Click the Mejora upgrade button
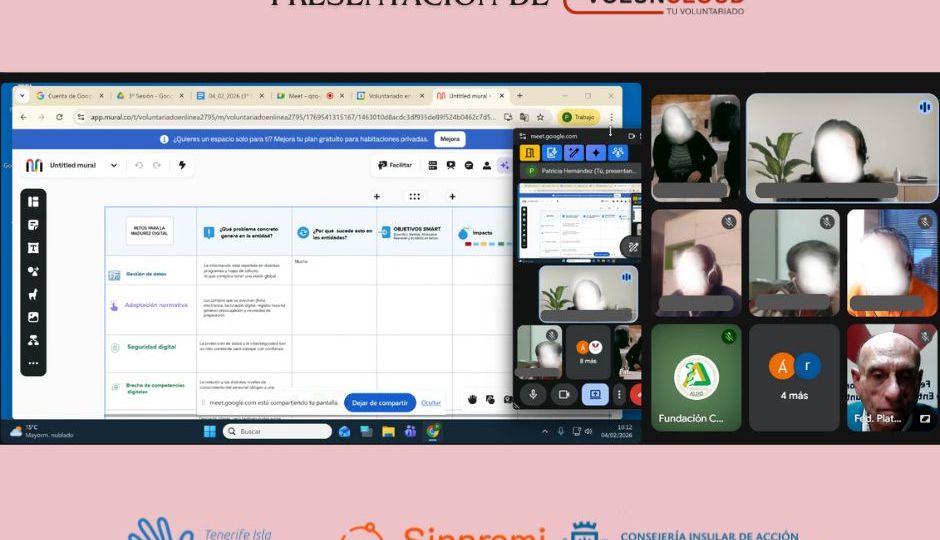This screenshot has height=540, width=940. [450, 139]
